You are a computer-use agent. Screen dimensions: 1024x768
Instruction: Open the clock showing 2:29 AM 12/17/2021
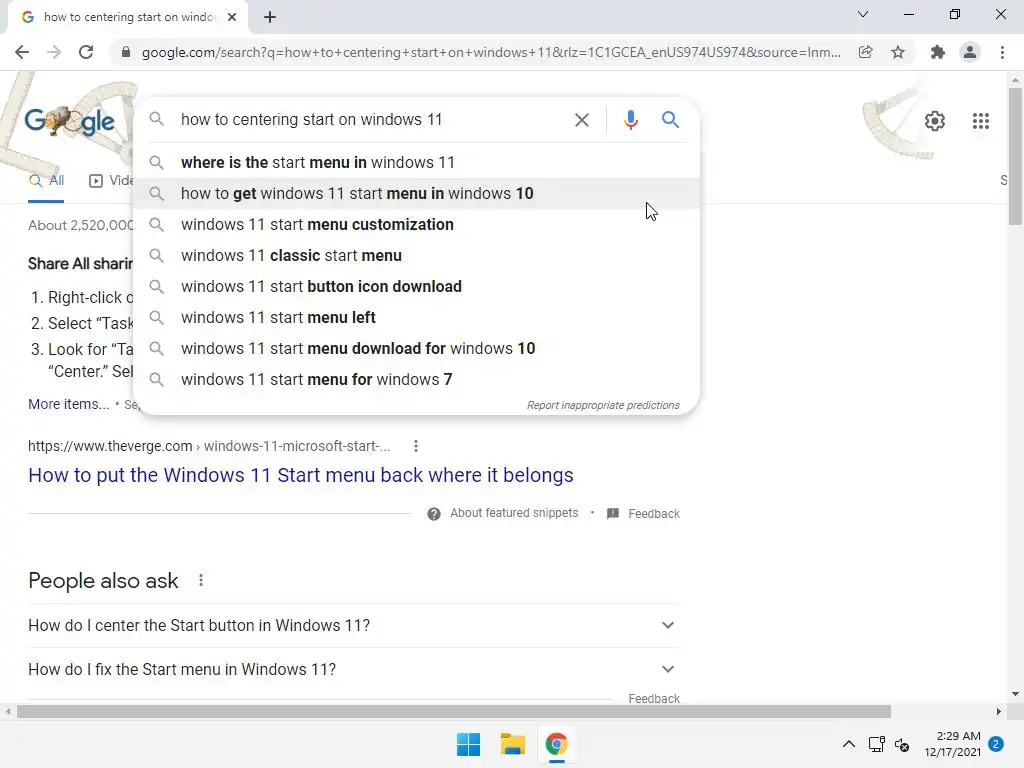[952, 744]
